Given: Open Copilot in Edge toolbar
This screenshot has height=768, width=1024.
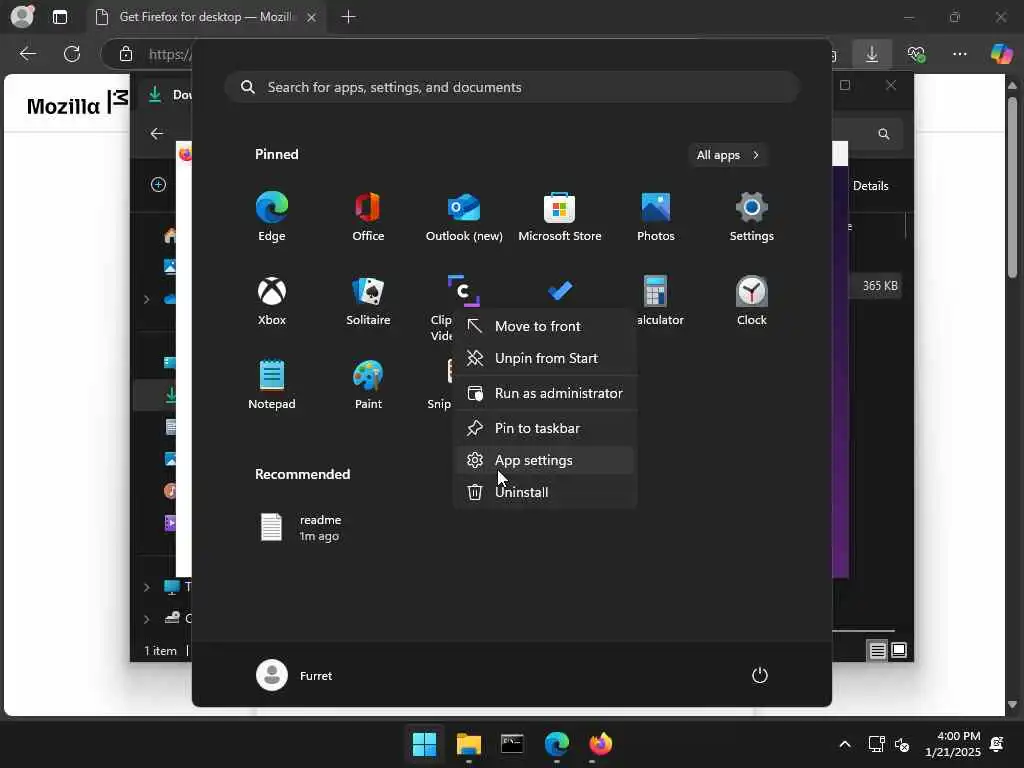Looking at the screenshot, I should 1001,54.
